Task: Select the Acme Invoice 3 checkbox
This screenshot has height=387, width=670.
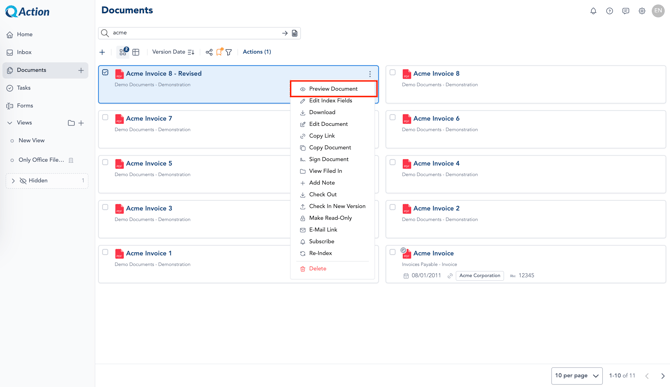Action: [x=105, y=207]
